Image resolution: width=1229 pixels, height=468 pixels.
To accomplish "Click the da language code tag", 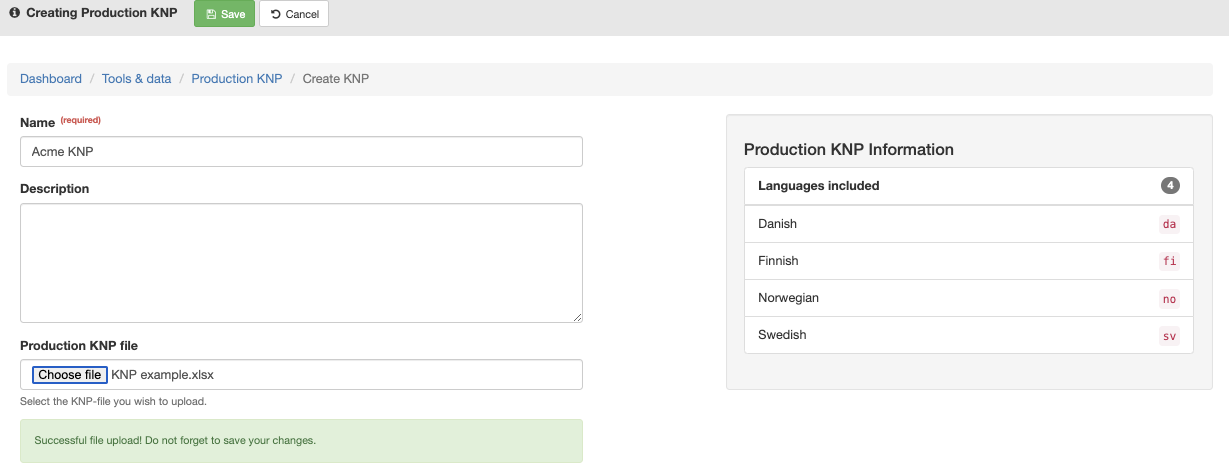I will (x=1169, y=224).
